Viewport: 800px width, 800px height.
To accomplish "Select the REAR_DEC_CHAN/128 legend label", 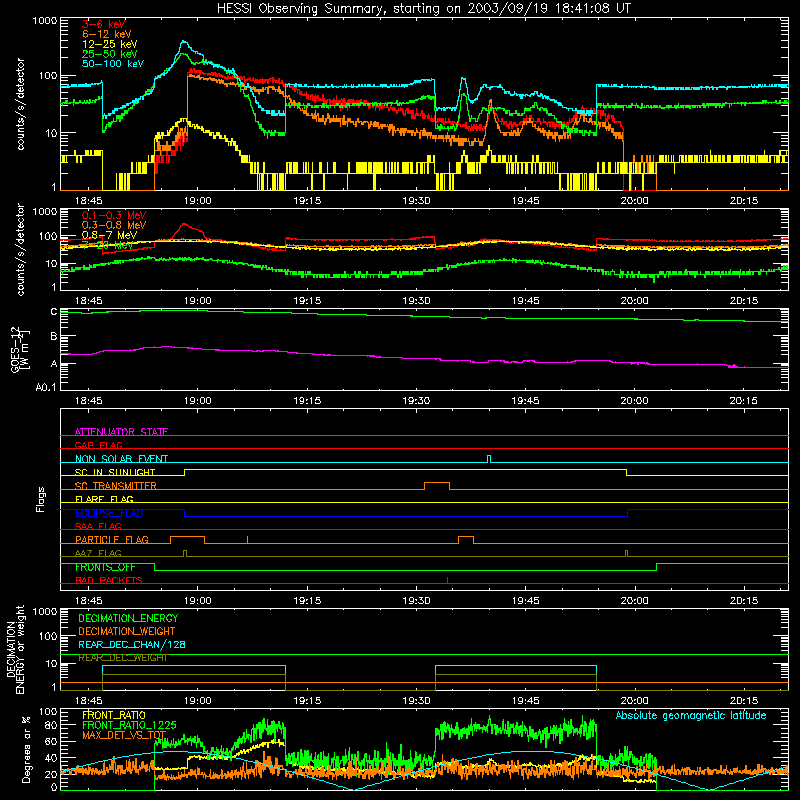I will (132, 644).
